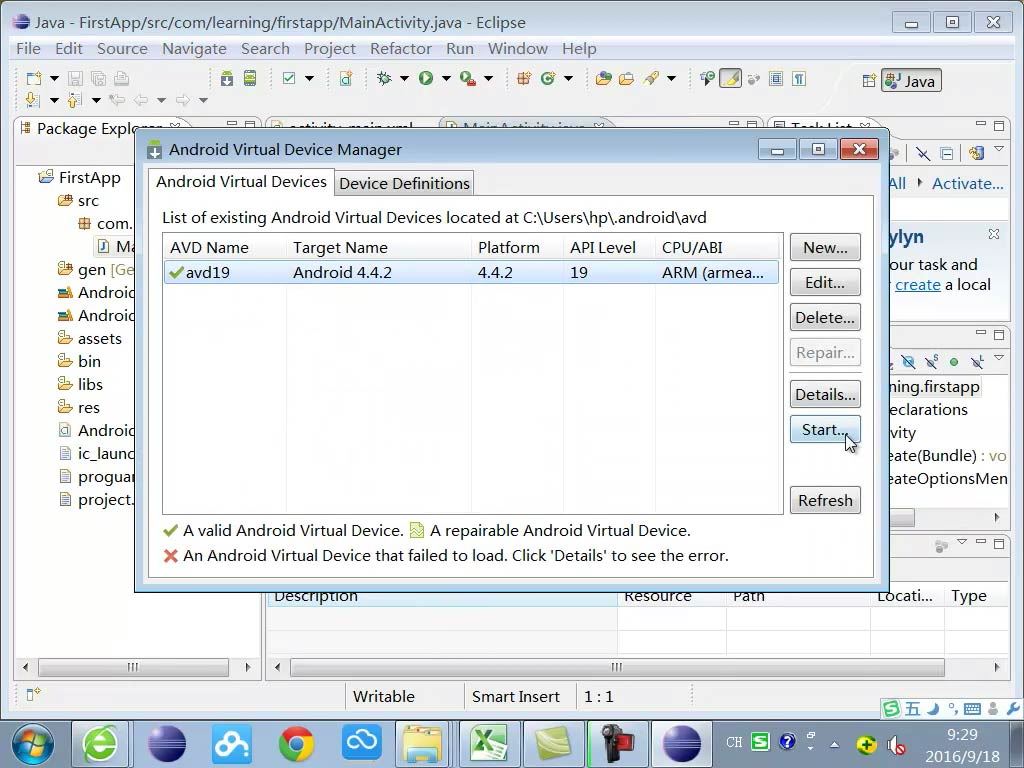
Task: Select the avd19 row in device list
Action: 471,272
